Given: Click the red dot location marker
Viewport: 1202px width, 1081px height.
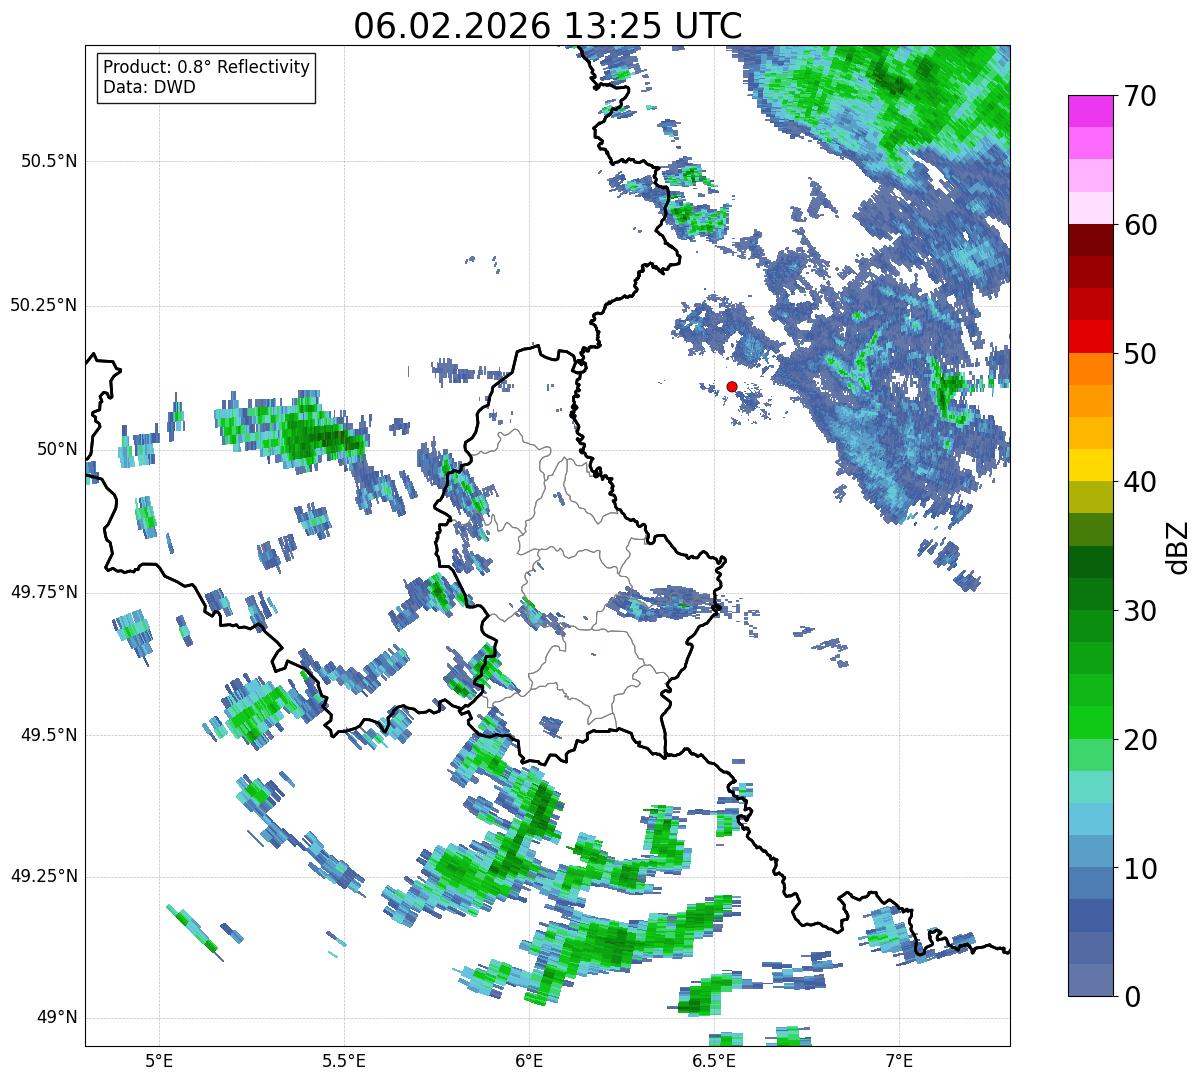Looking at the screenshot, I should 732,386.
